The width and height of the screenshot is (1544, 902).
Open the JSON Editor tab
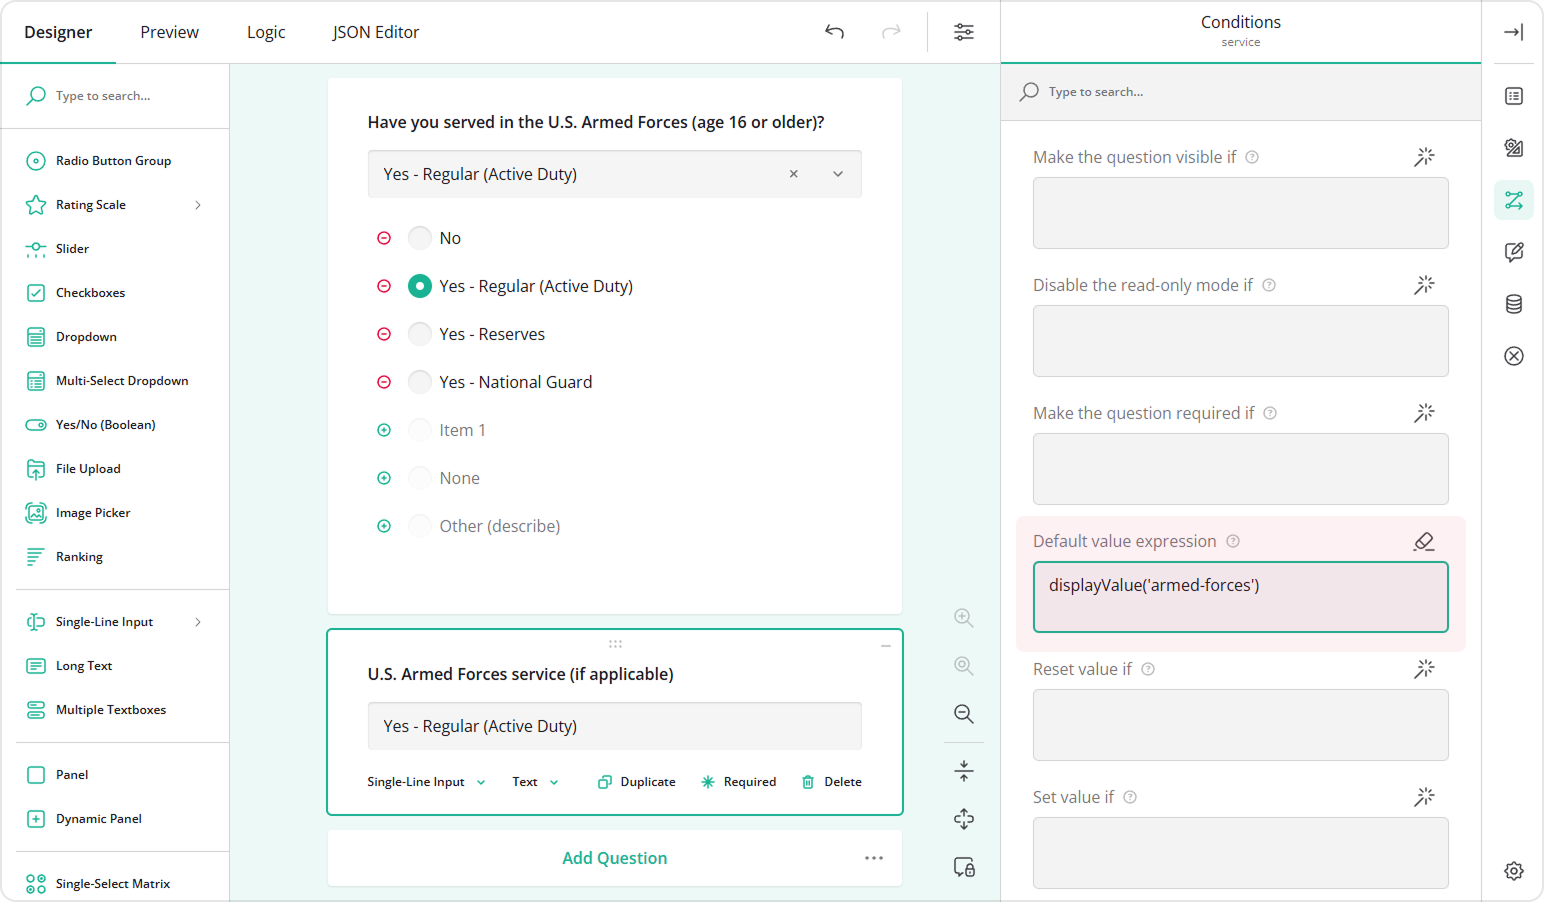[x=375, y=32]
